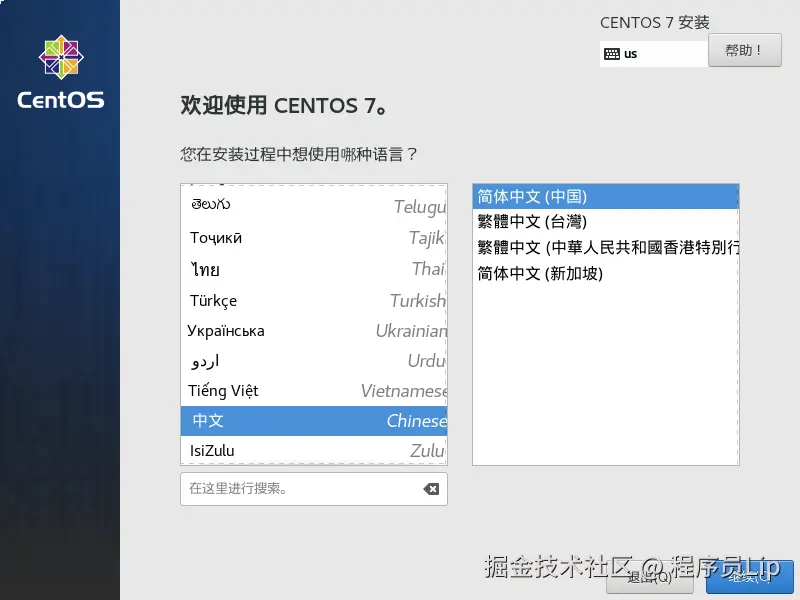Choose the 简体中文 (中国) locale
The width and height of the screenshot is (800, 600).
click(600, 196)
